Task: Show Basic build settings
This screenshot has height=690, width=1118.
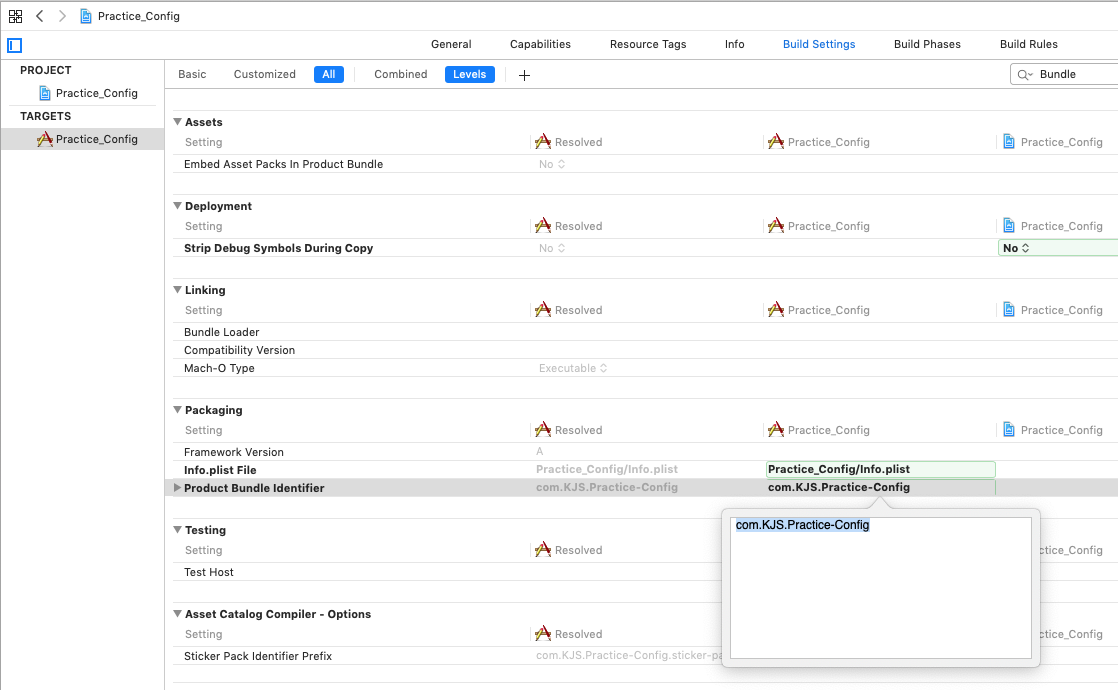Action: pyautogui.click(x=192, y=74)
